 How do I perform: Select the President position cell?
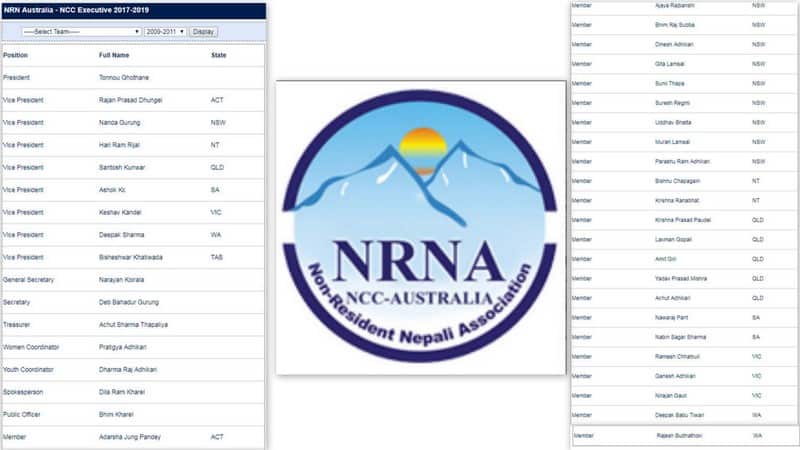pos(16,78)
